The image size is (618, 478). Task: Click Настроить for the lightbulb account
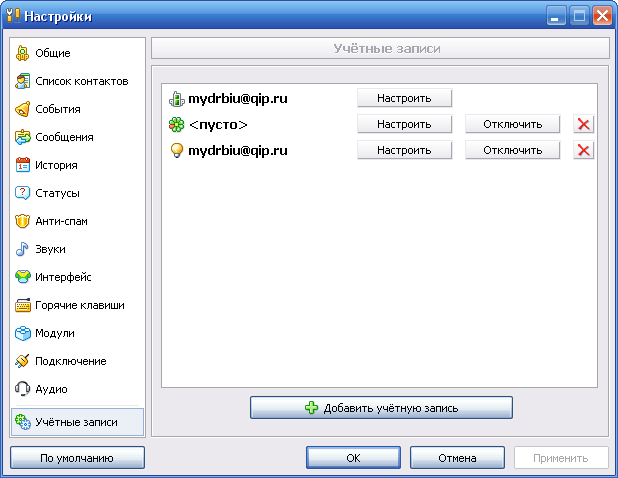point(404,150)
